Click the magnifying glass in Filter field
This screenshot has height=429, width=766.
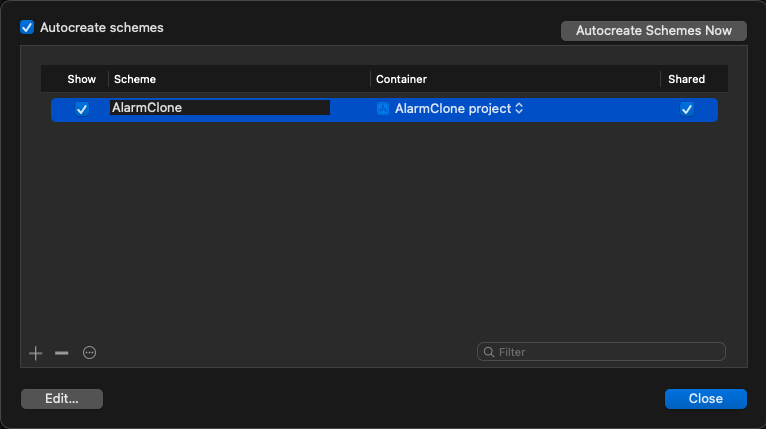[489, 352]
